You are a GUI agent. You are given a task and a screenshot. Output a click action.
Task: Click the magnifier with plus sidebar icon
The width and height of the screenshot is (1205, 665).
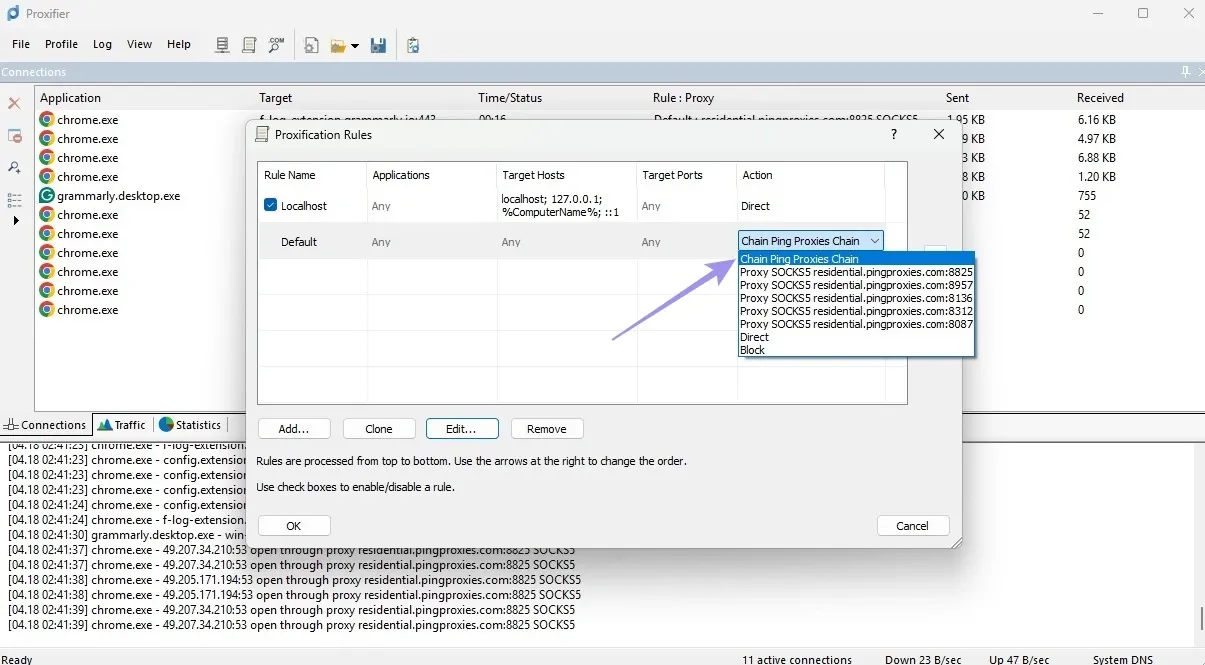coord(14,167)
